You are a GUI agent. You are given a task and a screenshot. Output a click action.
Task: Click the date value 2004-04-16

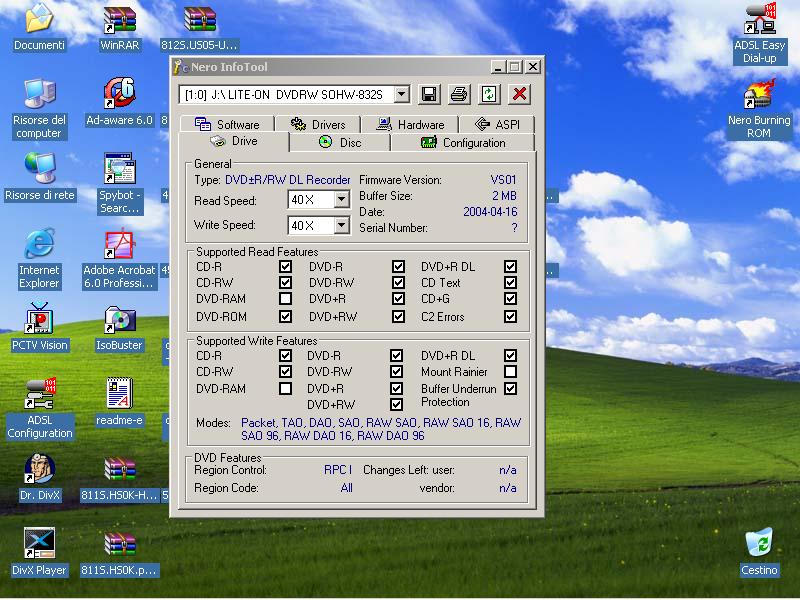(x=490, y=211)
